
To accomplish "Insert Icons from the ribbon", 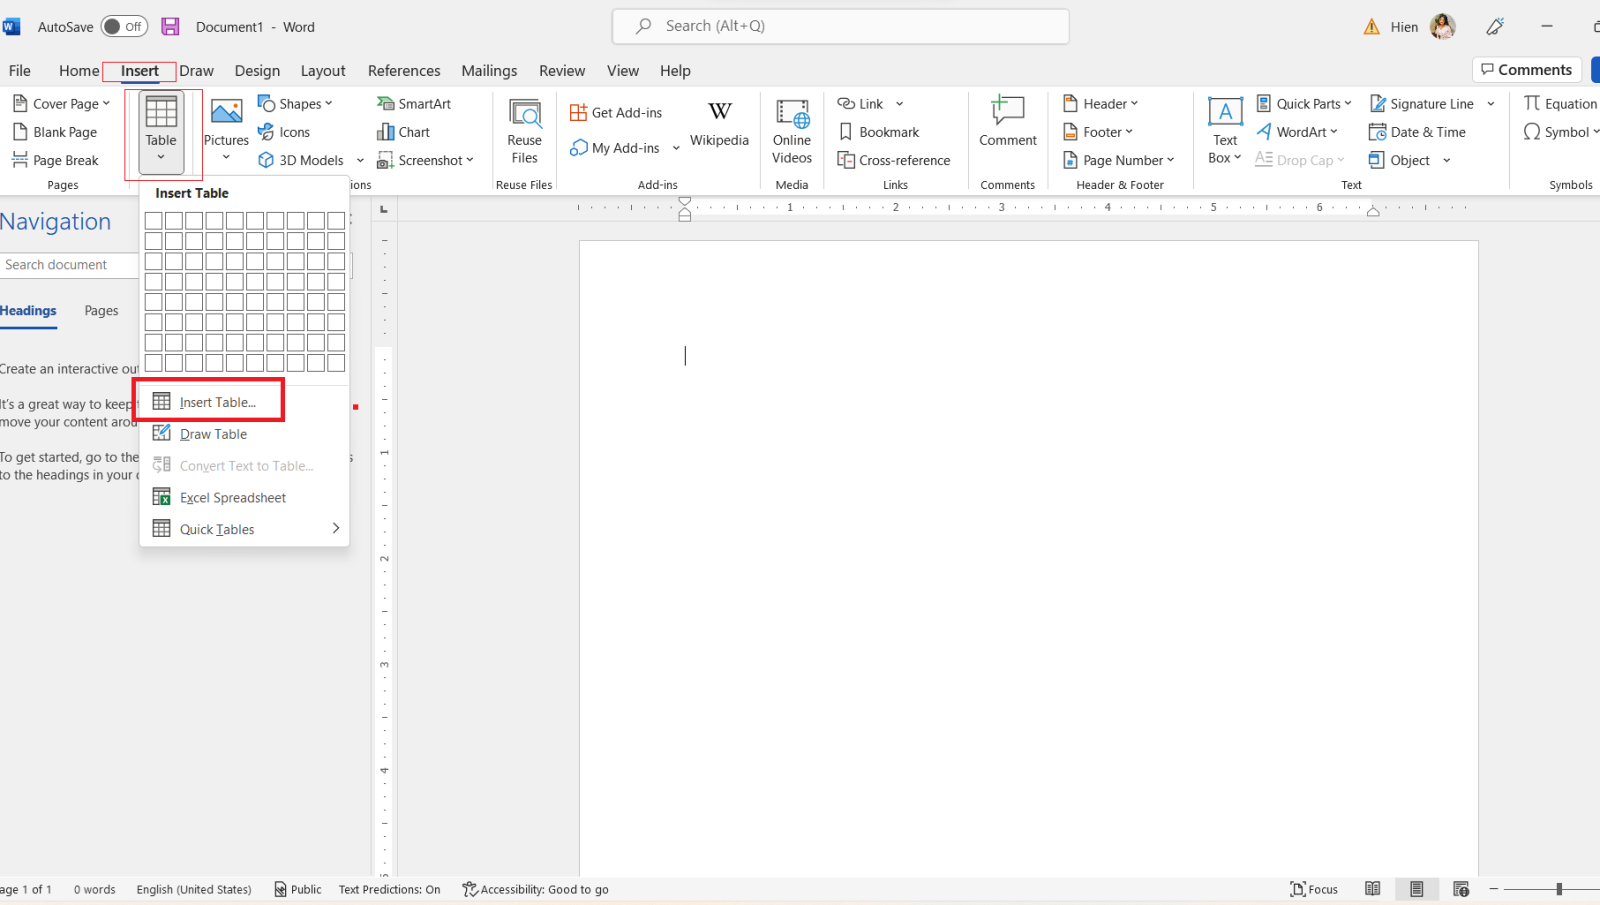I will tap(284, 132).
